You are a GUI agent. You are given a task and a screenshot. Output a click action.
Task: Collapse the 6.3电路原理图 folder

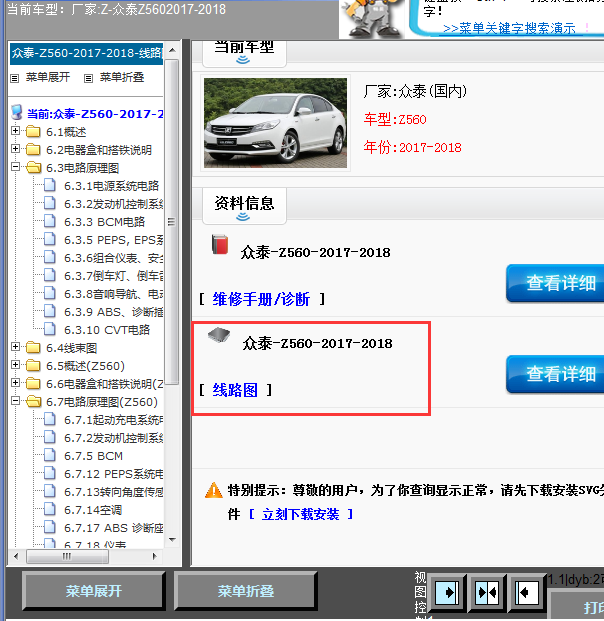coord(15,167)
